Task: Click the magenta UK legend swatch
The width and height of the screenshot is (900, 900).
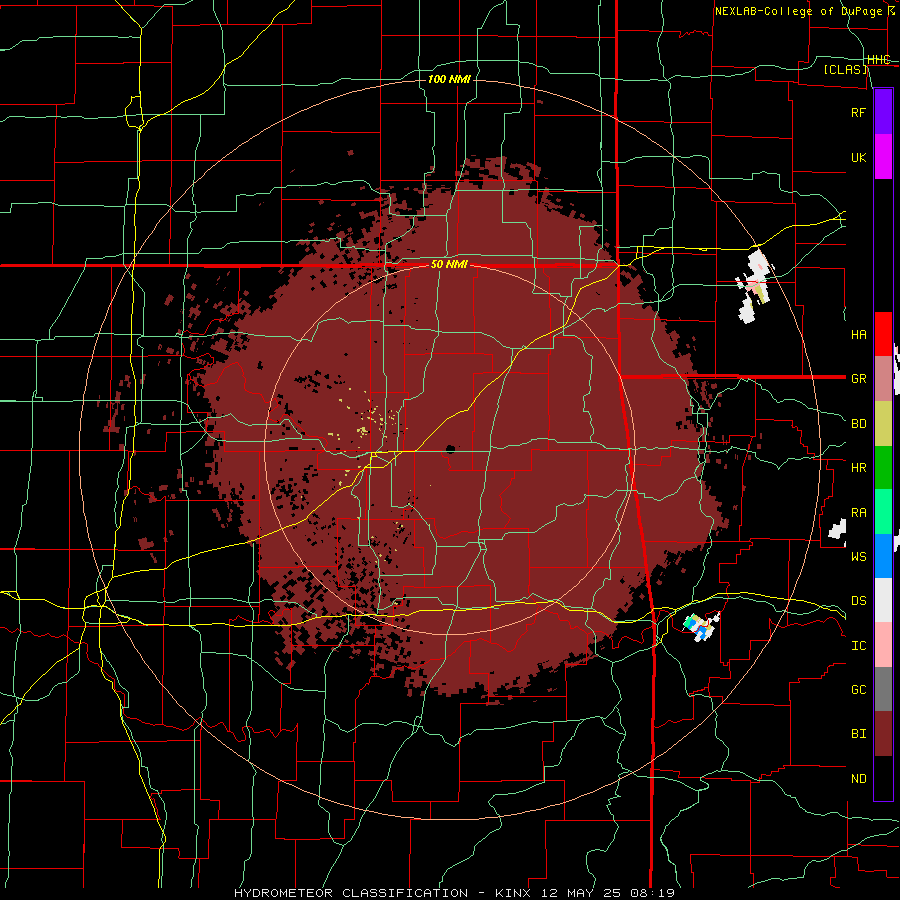Action: click(883, 157)
